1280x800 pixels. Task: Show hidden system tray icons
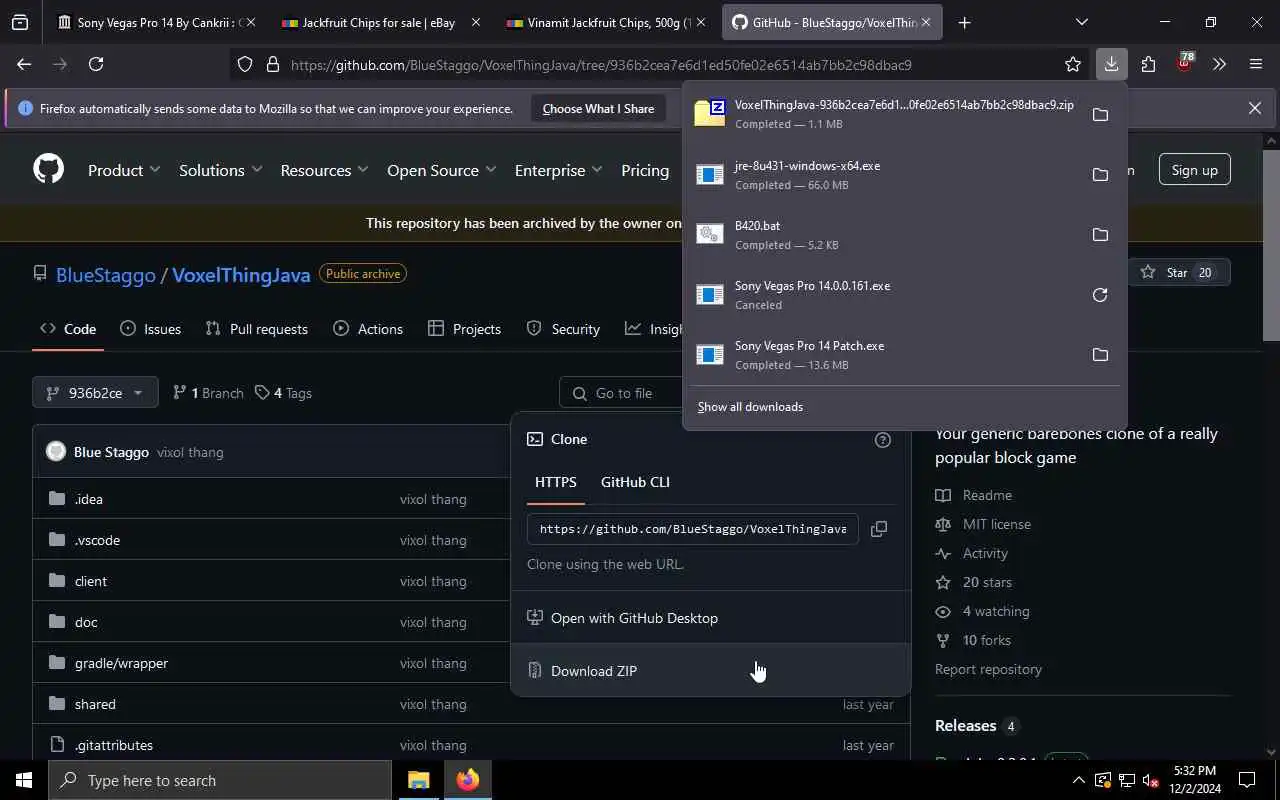point(1078,780)
